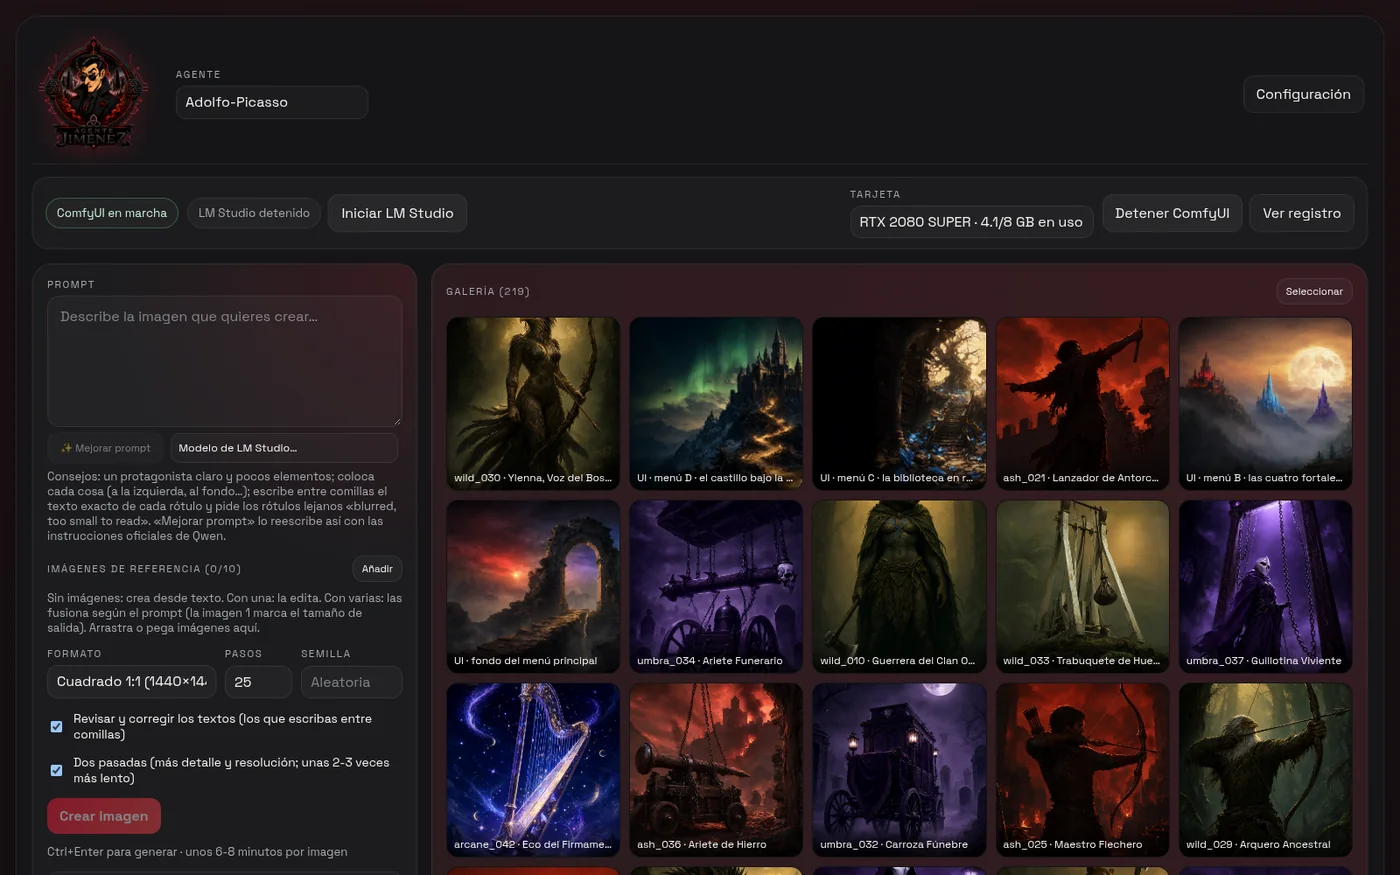Open arcane_042 Eco del Firmamento thumbnail
This screenshot has width=1400, height=875.
pos(533,770)
